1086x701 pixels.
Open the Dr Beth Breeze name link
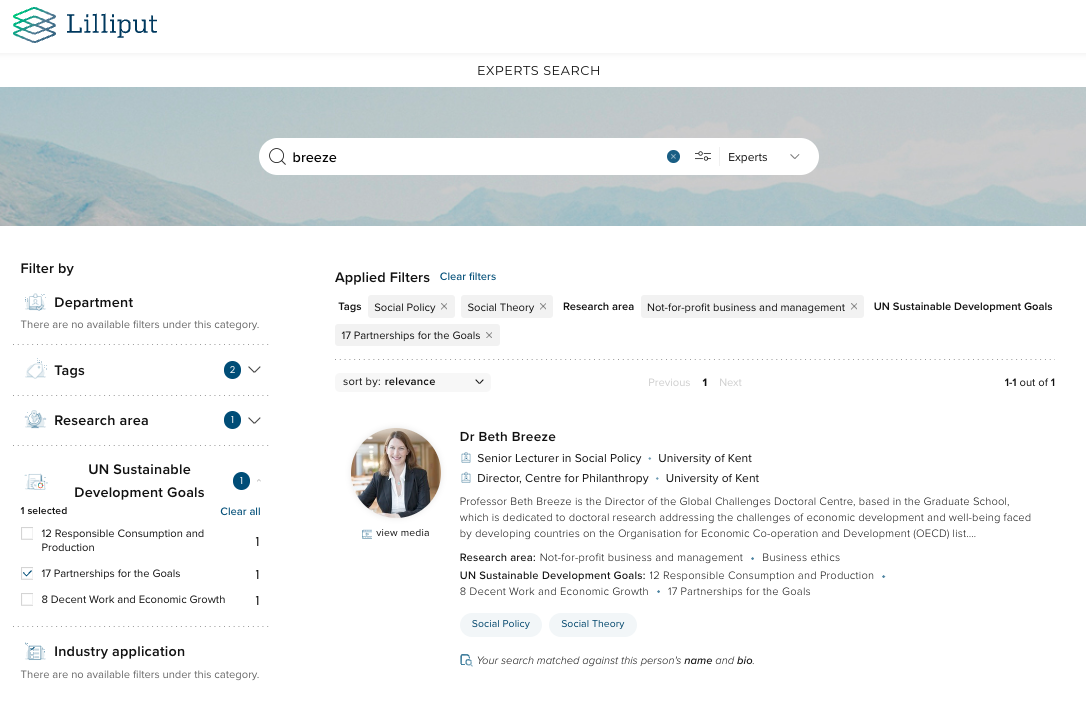coord(508,436)
